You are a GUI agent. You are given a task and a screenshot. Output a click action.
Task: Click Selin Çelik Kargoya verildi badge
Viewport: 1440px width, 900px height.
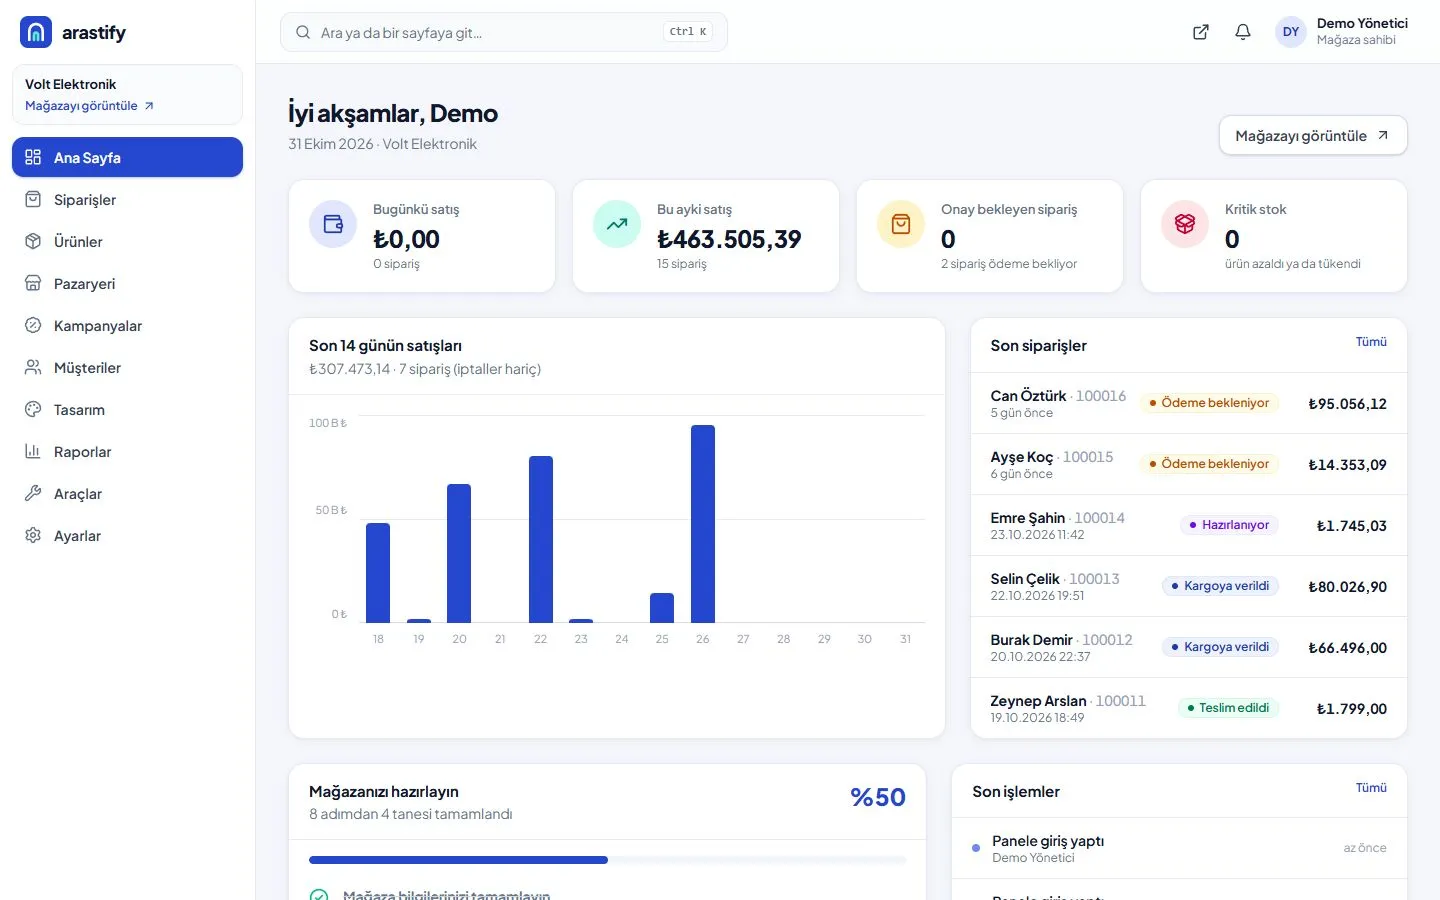[x=1220, y=586]
